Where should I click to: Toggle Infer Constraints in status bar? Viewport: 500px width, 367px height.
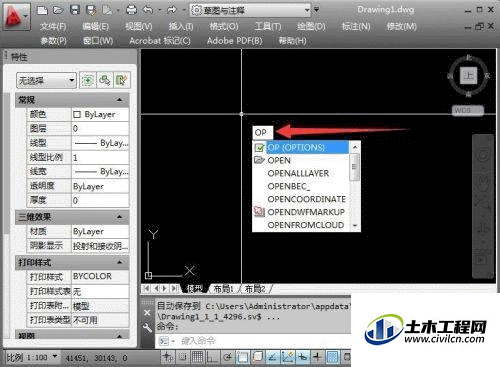coord(167,357)
